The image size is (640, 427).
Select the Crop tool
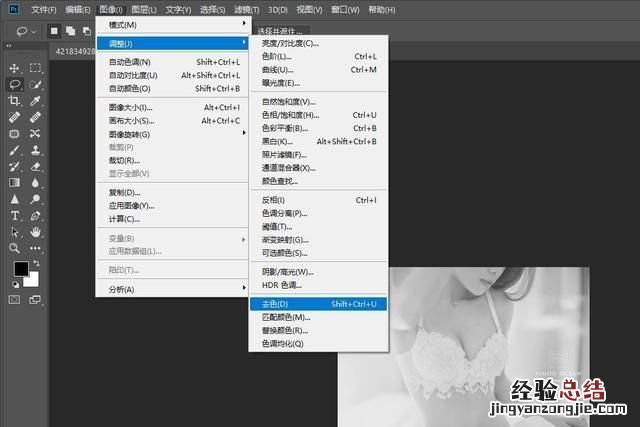[x=14, y=101]
